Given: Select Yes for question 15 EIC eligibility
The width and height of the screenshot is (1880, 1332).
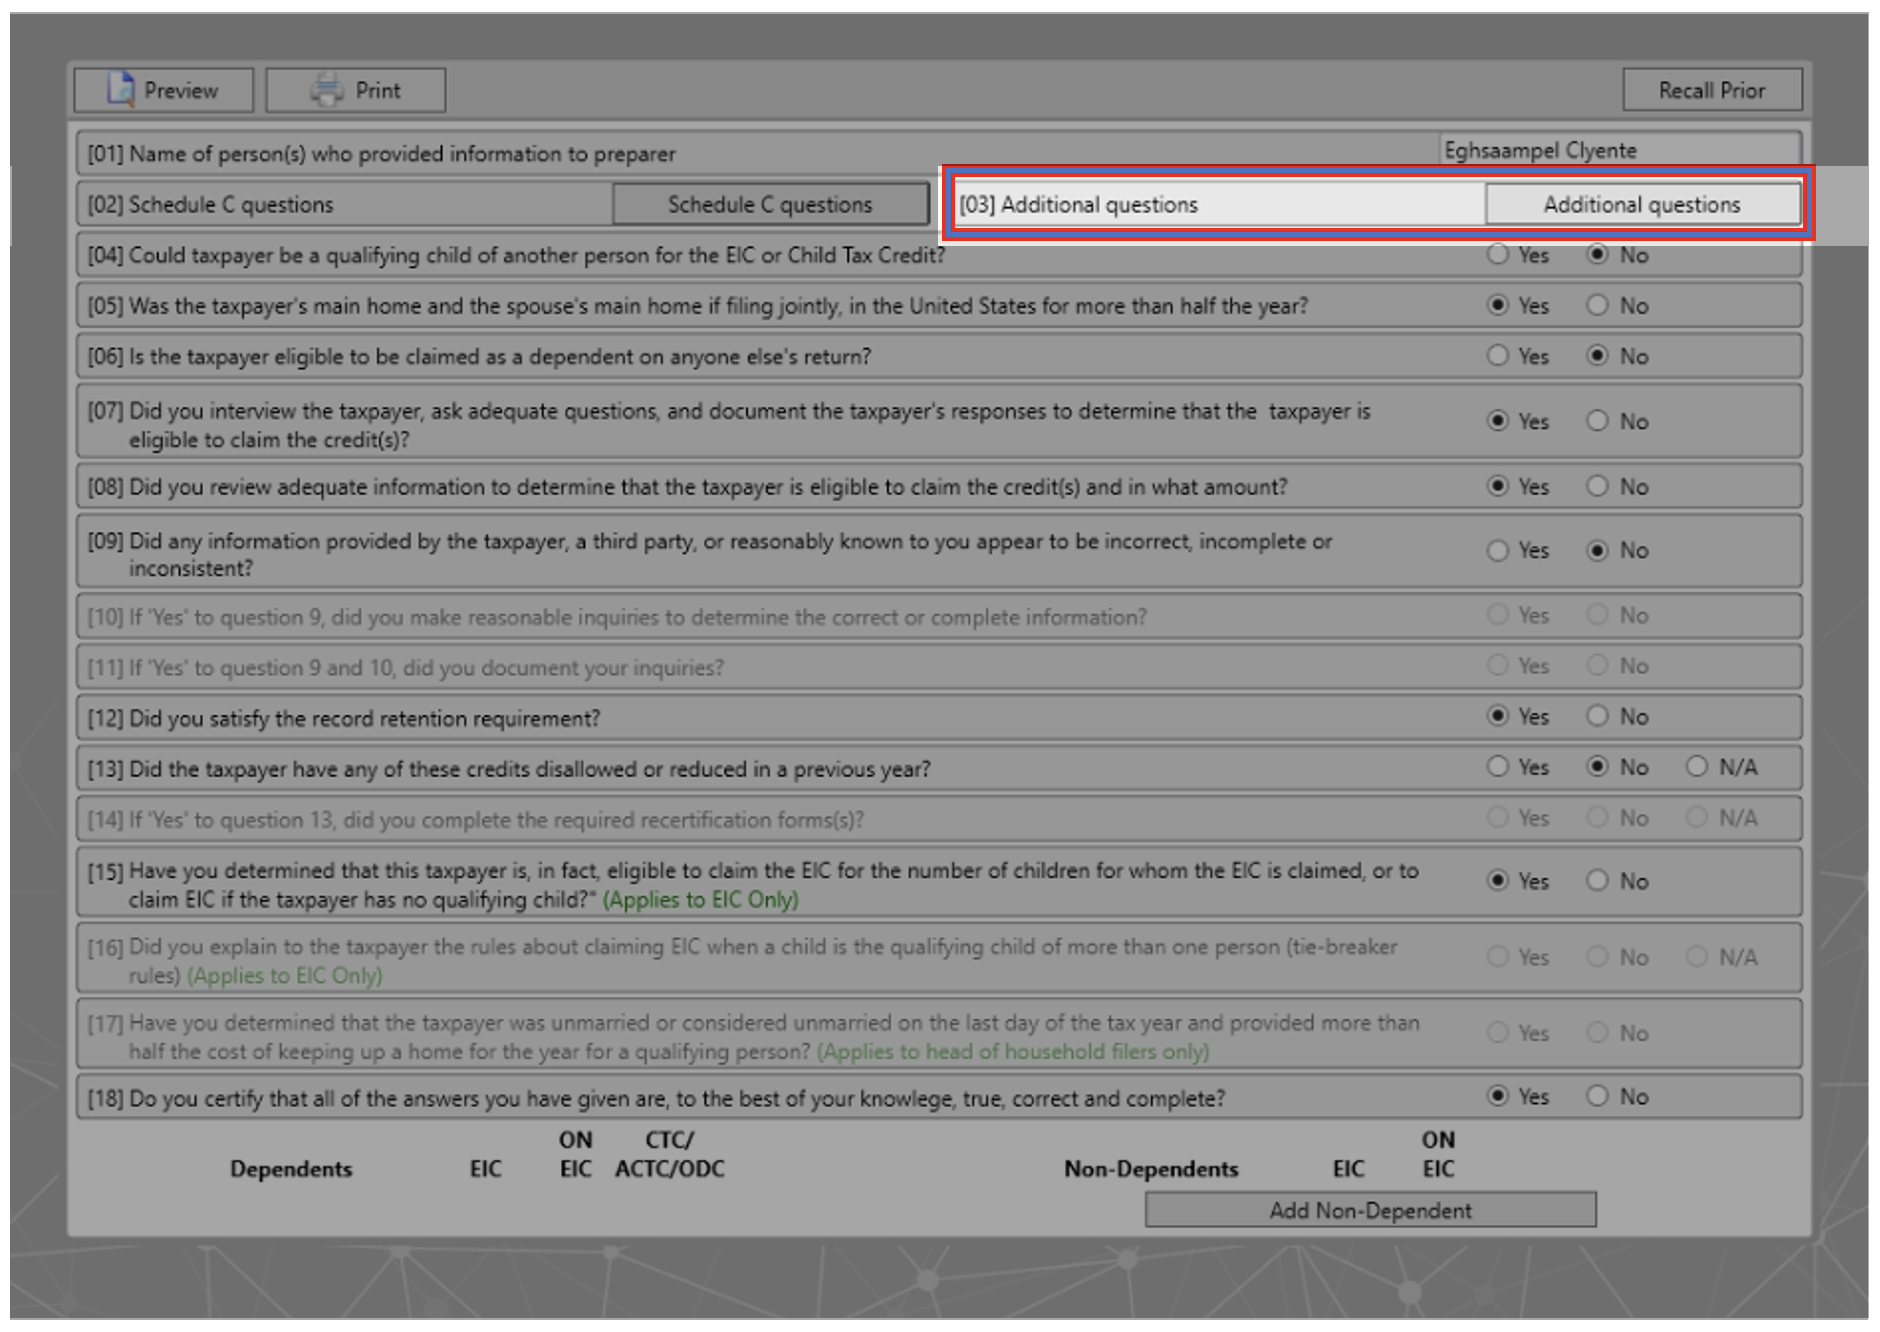Looking at the screenshot, I should coord(1497,880).
